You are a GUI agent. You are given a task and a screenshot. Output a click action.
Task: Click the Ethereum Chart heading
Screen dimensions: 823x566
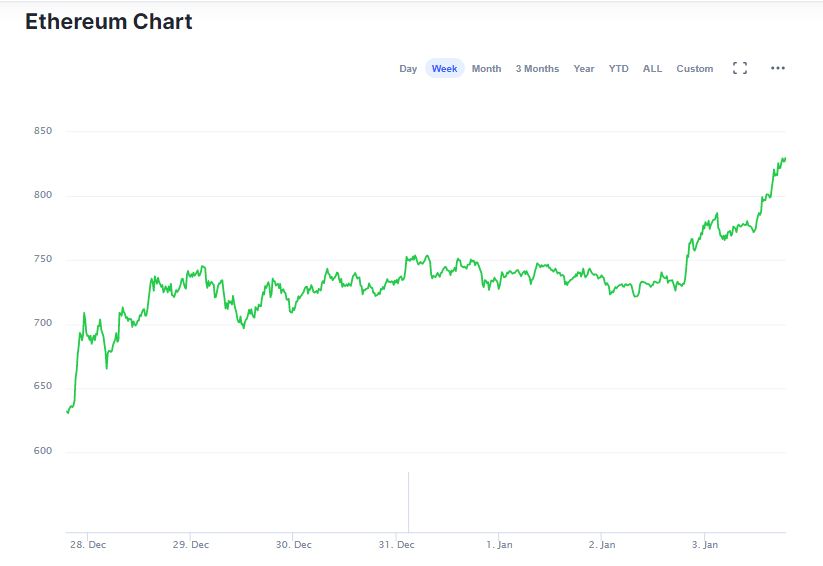(109, 22)
